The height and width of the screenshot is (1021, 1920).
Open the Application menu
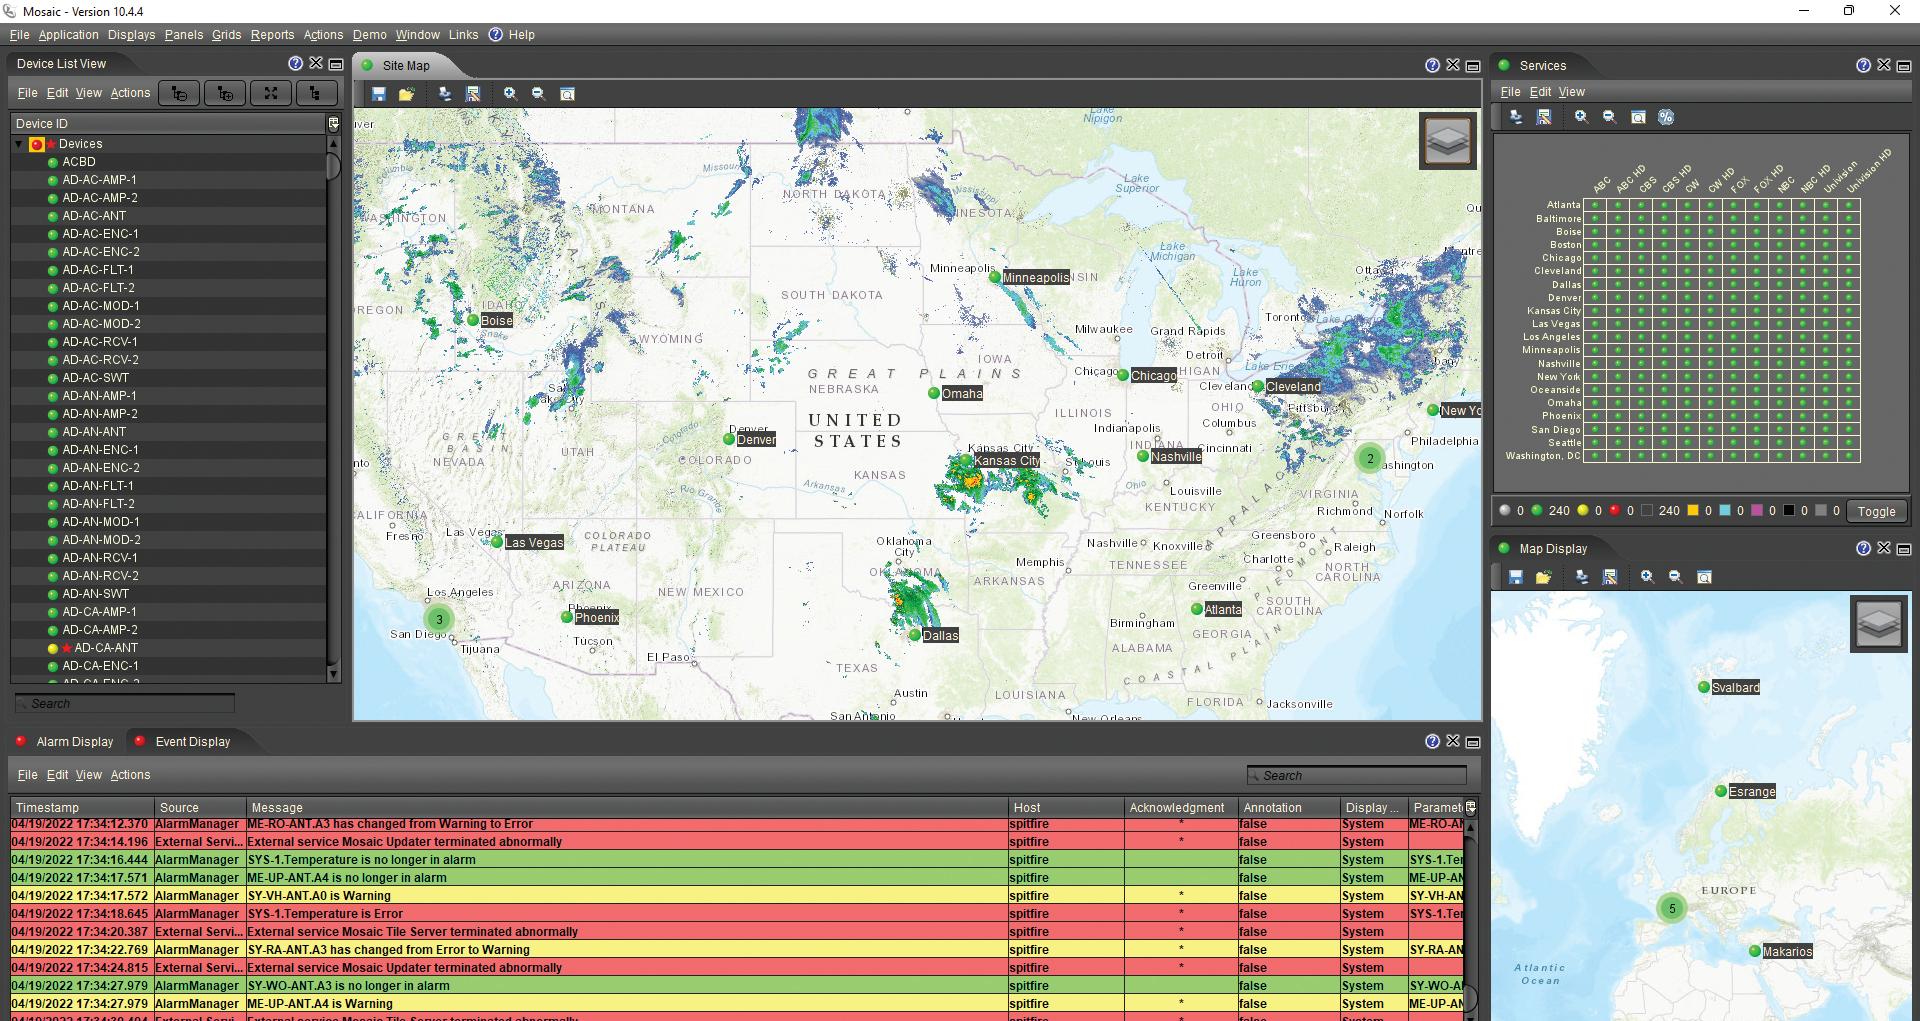pos(68,35)
